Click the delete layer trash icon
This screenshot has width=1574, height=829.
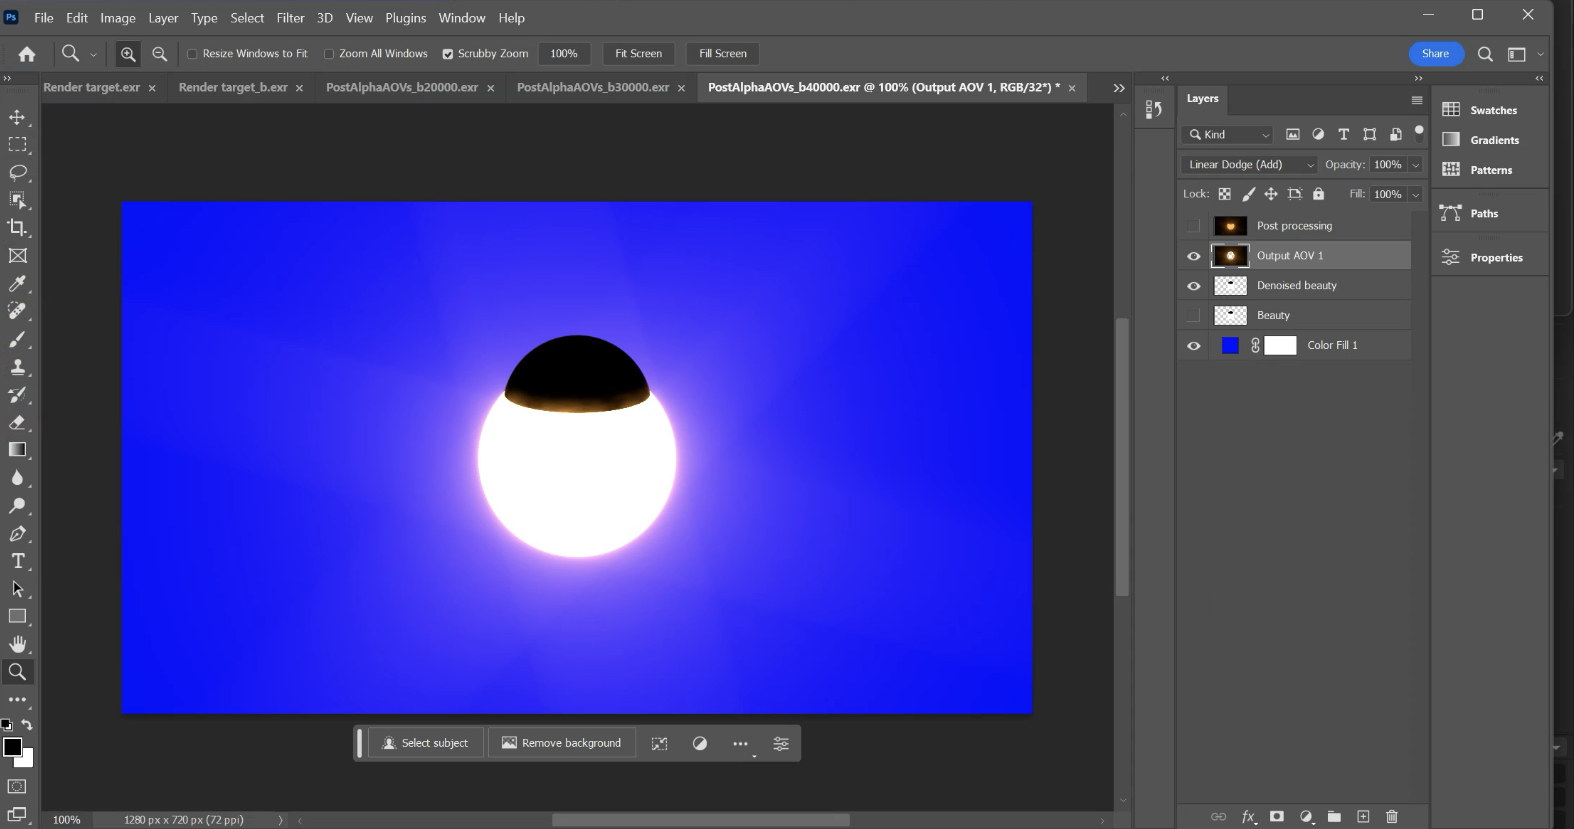coord(1391,817)
